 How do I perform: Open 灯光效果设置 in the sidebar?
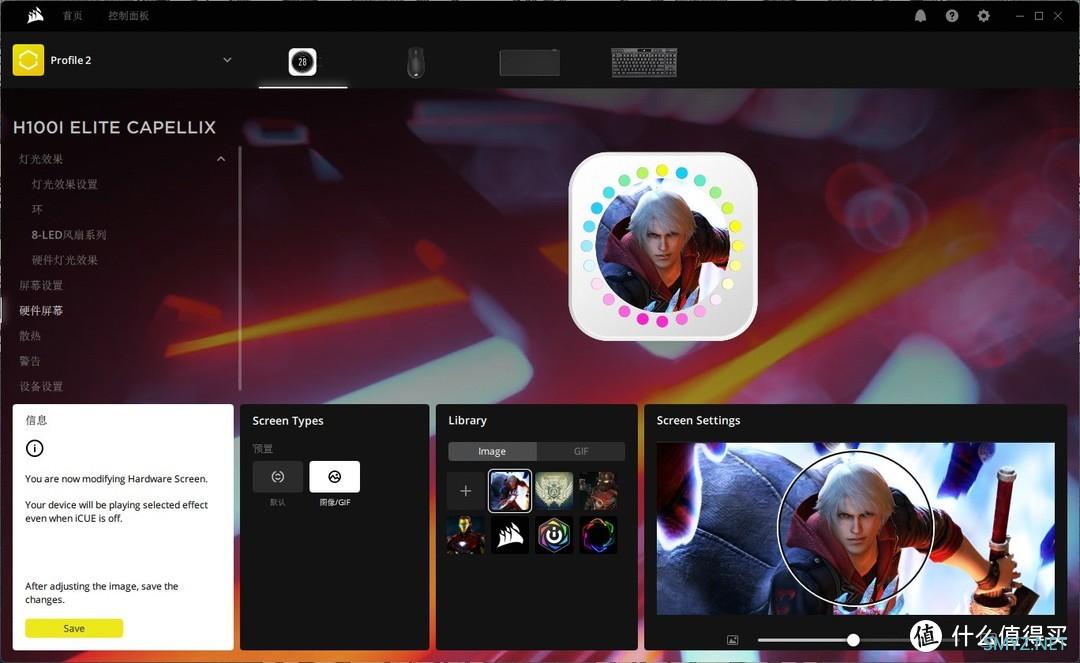65,185
